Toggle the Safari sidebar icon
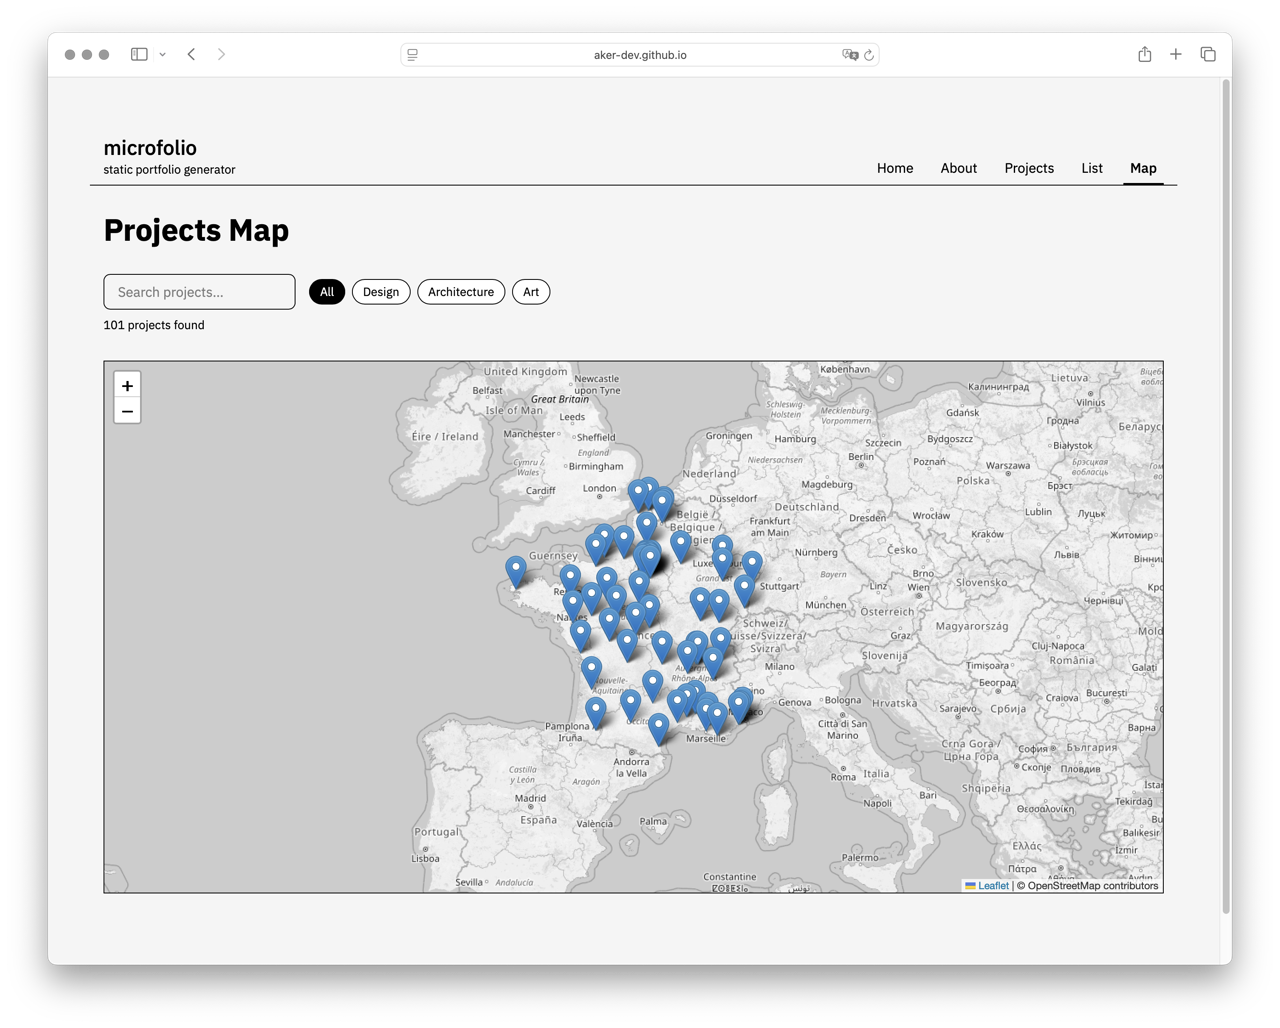Viewport: 1280px width, 1028px height. pyautogui.click(x=139, y=54)
